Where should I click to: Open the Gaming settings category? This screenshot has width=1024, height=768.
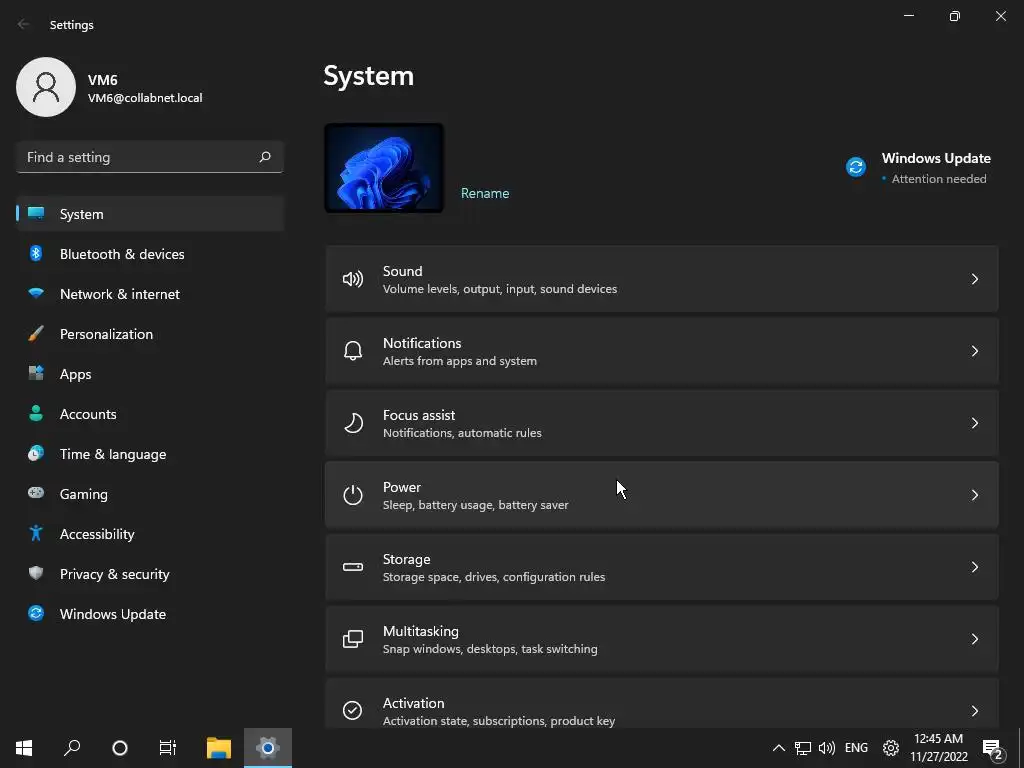84,494
